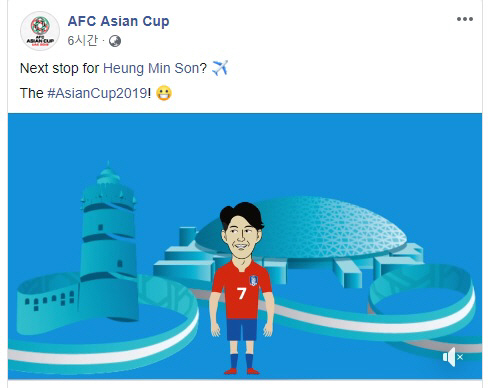Viewport: 488px width, 388px height.
Task: Click the AFC Asian Cup page name
Action: [x=118, y=21]
